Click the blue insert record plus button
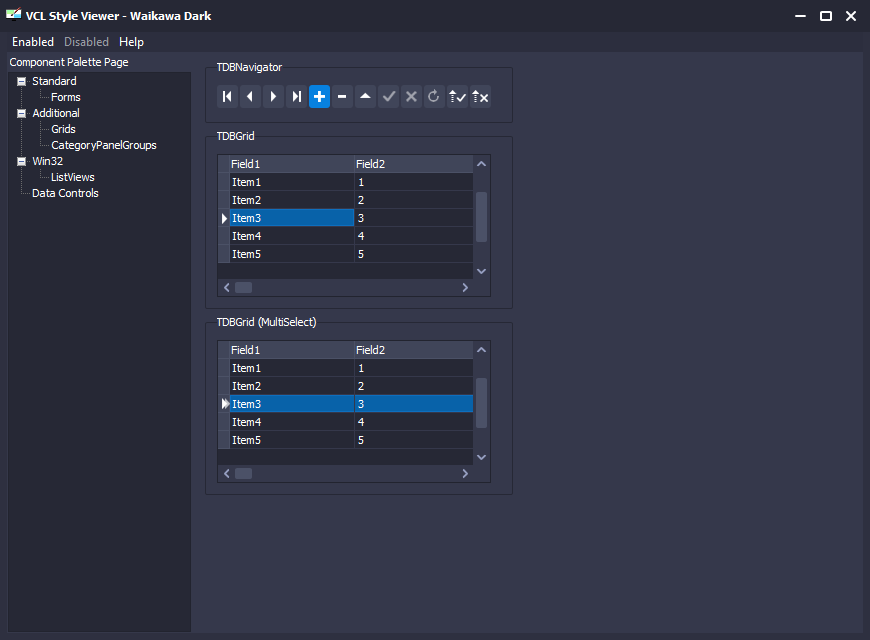This screenshot has height=640, width=870. click(x=319, y=97)
